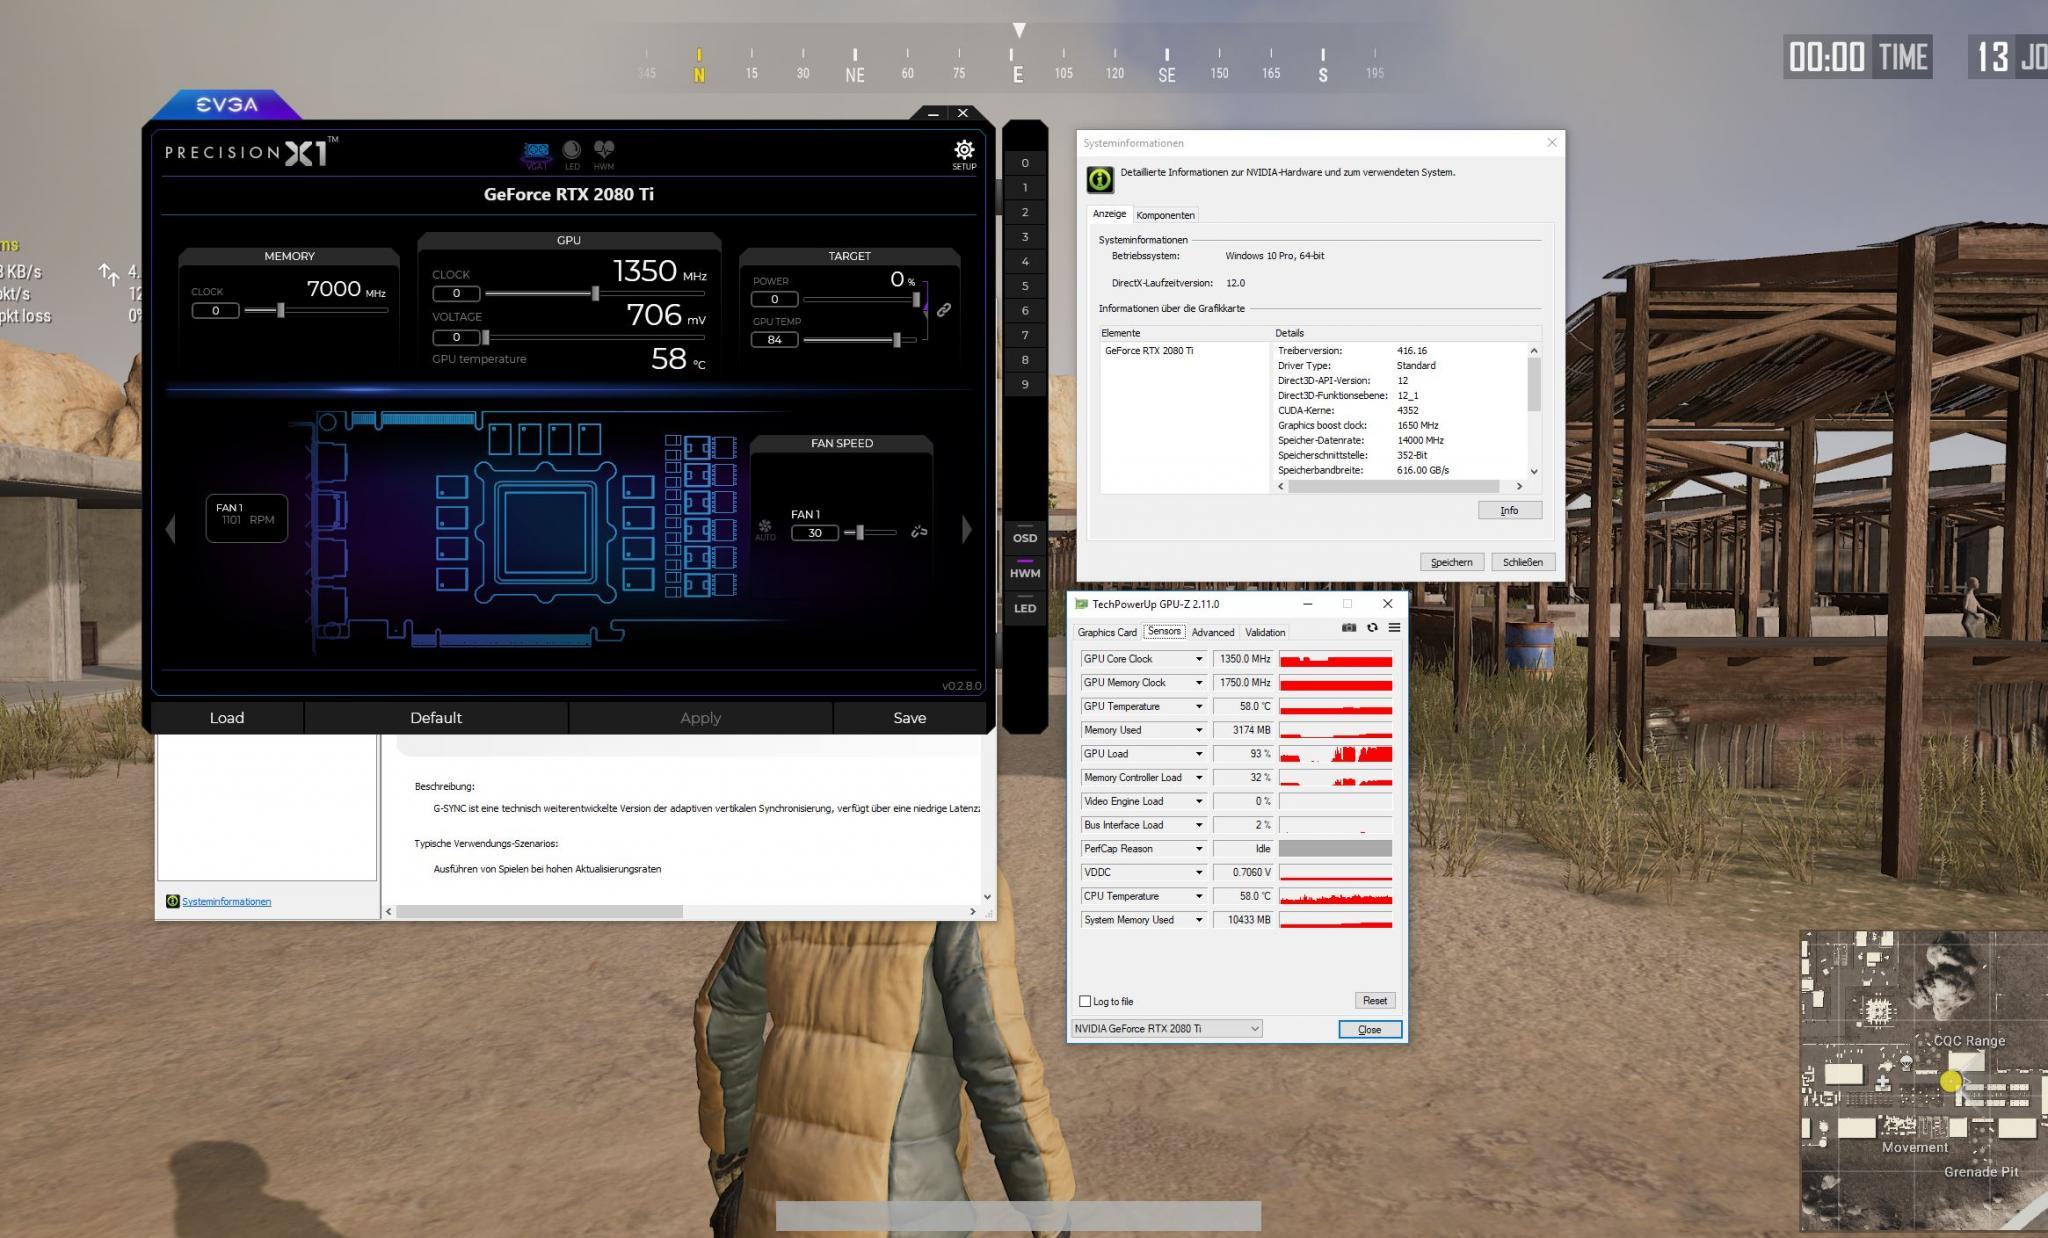The width and height of the screenshot is (2048, 1238).
Task: Select profile slot 5 in Precision X1
Action: 1025,286
